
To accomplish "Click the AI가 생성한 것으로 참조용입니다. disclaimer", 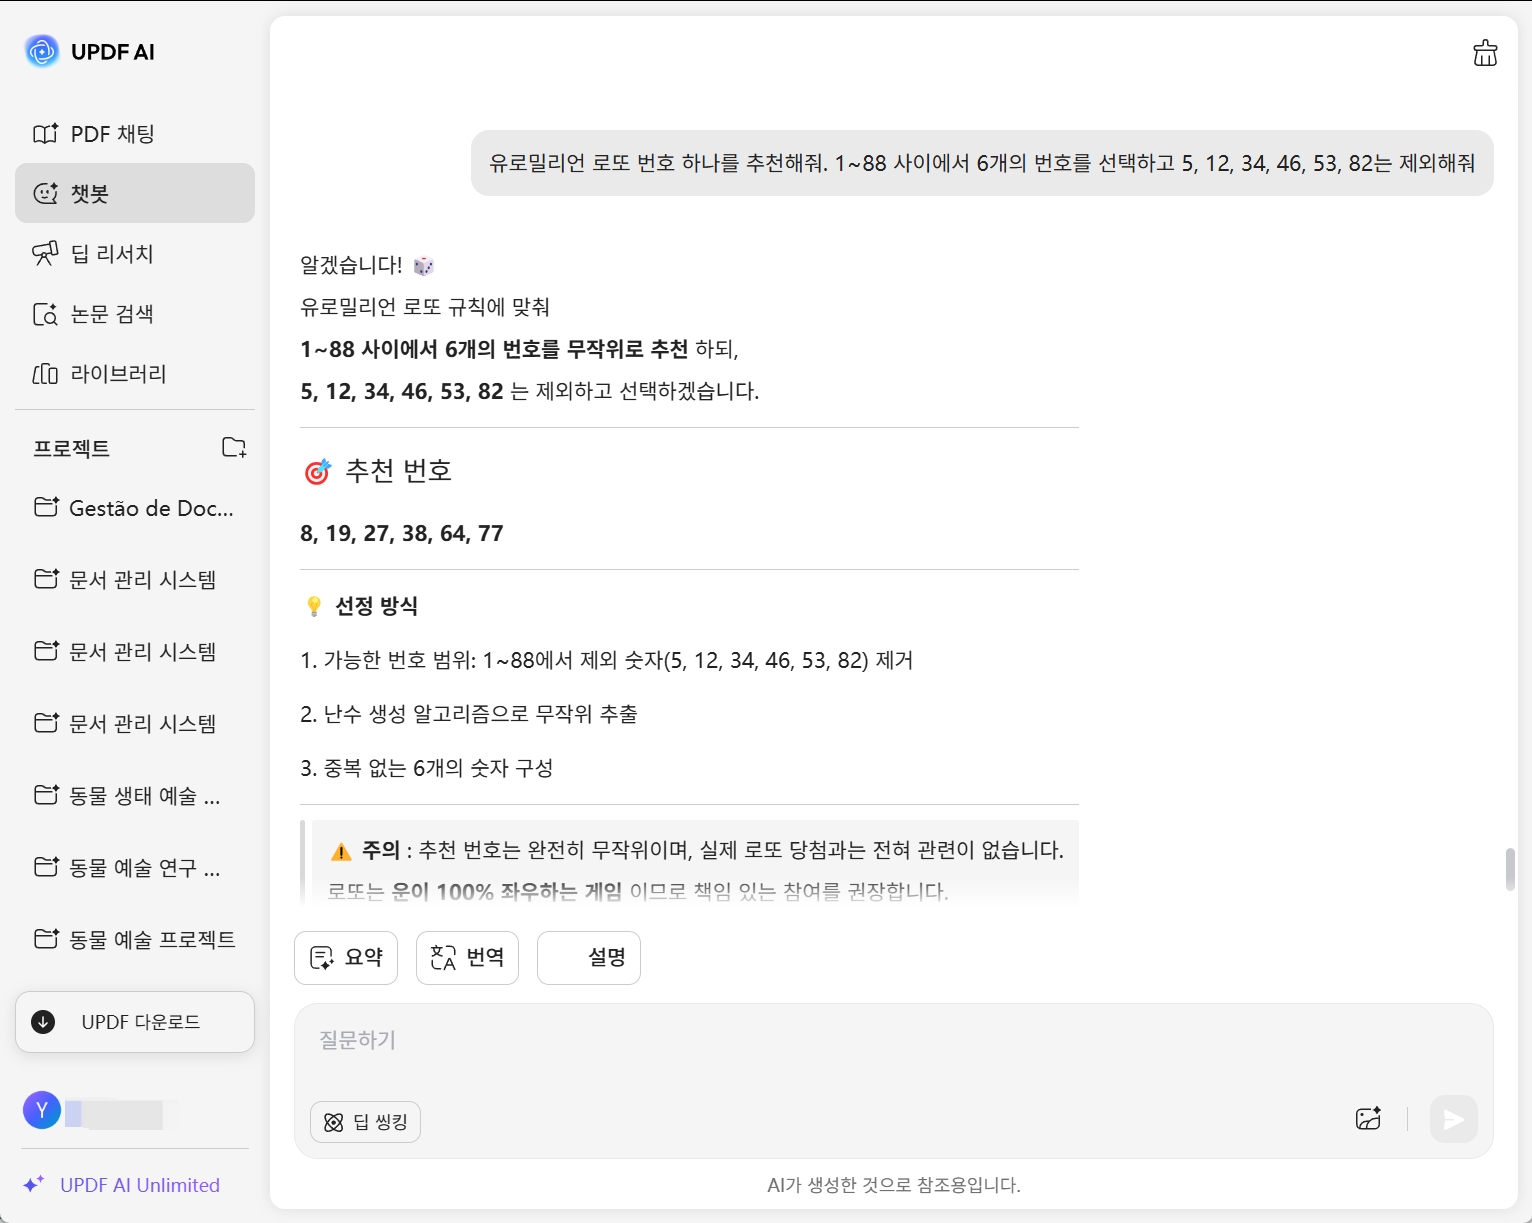I will 894,1185.
